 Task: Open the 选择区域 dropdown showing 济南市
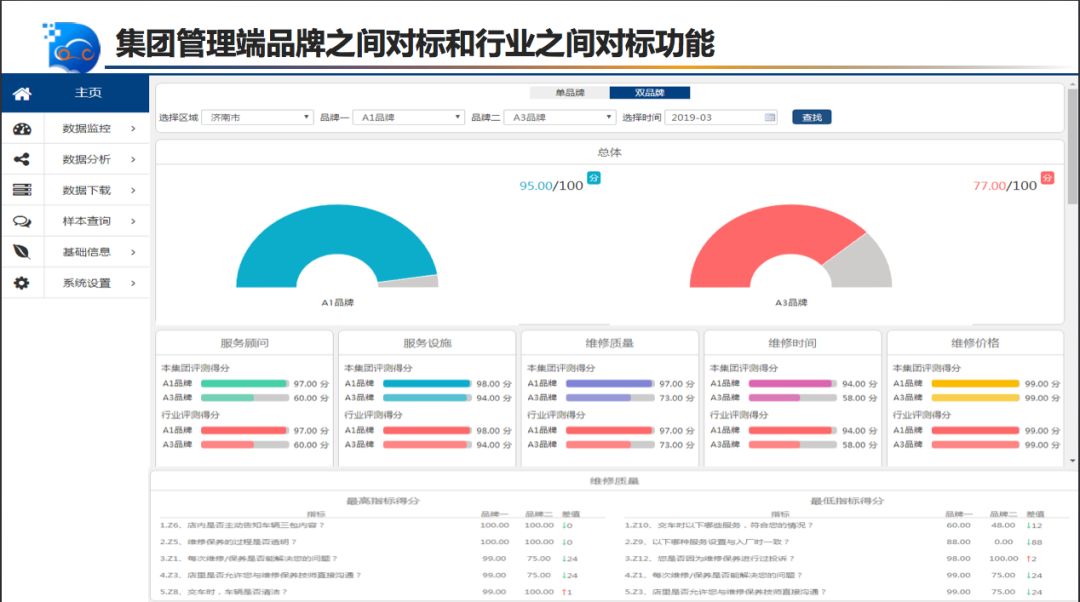coord(258,117)
